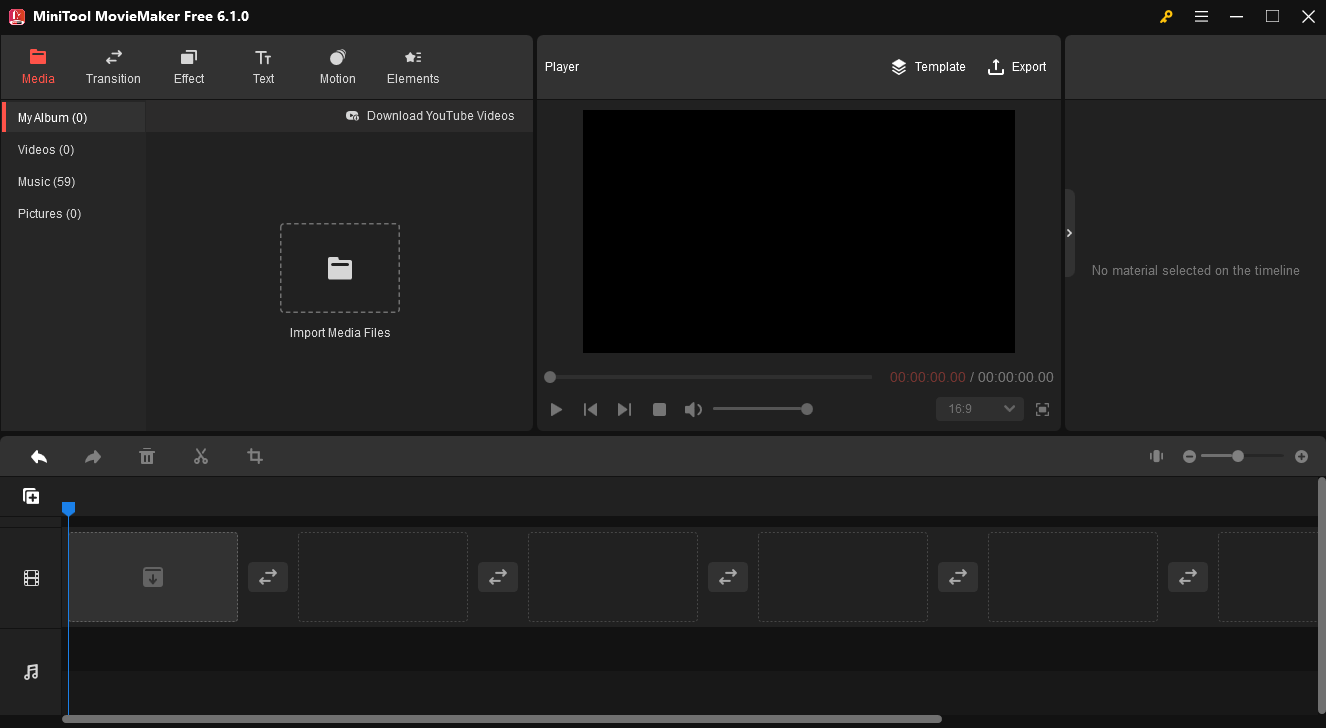Adjust the timeline zoom slider
The width and height of the screenshot is (1326, 728).
tap(1237, 456)
